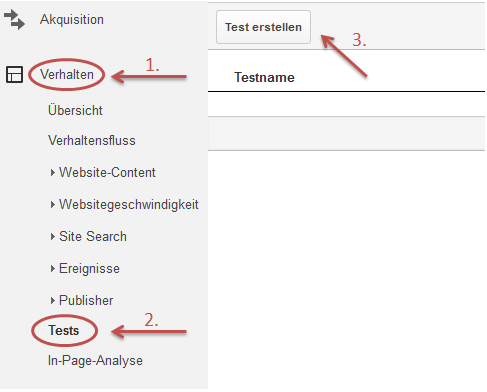Select the Site Search menu label
The height and width of the screenshot is (392, 487).
[93, 237]
